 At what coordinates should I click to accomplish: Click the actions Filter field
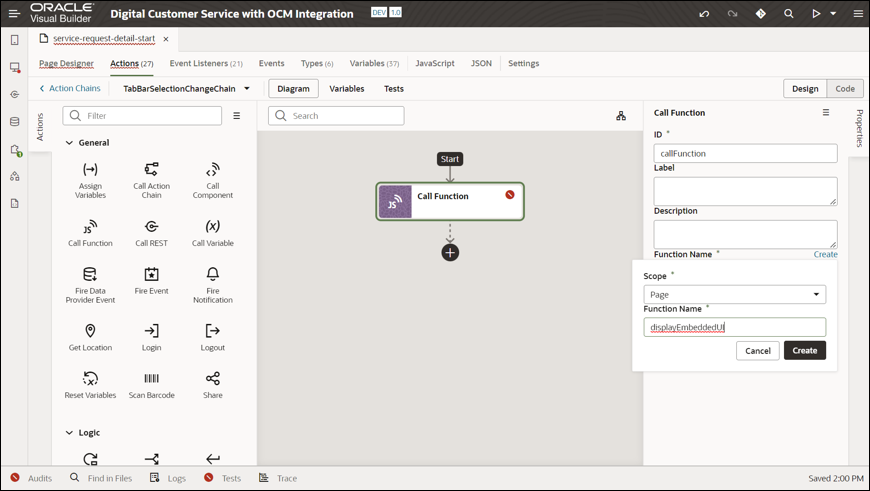142,115
